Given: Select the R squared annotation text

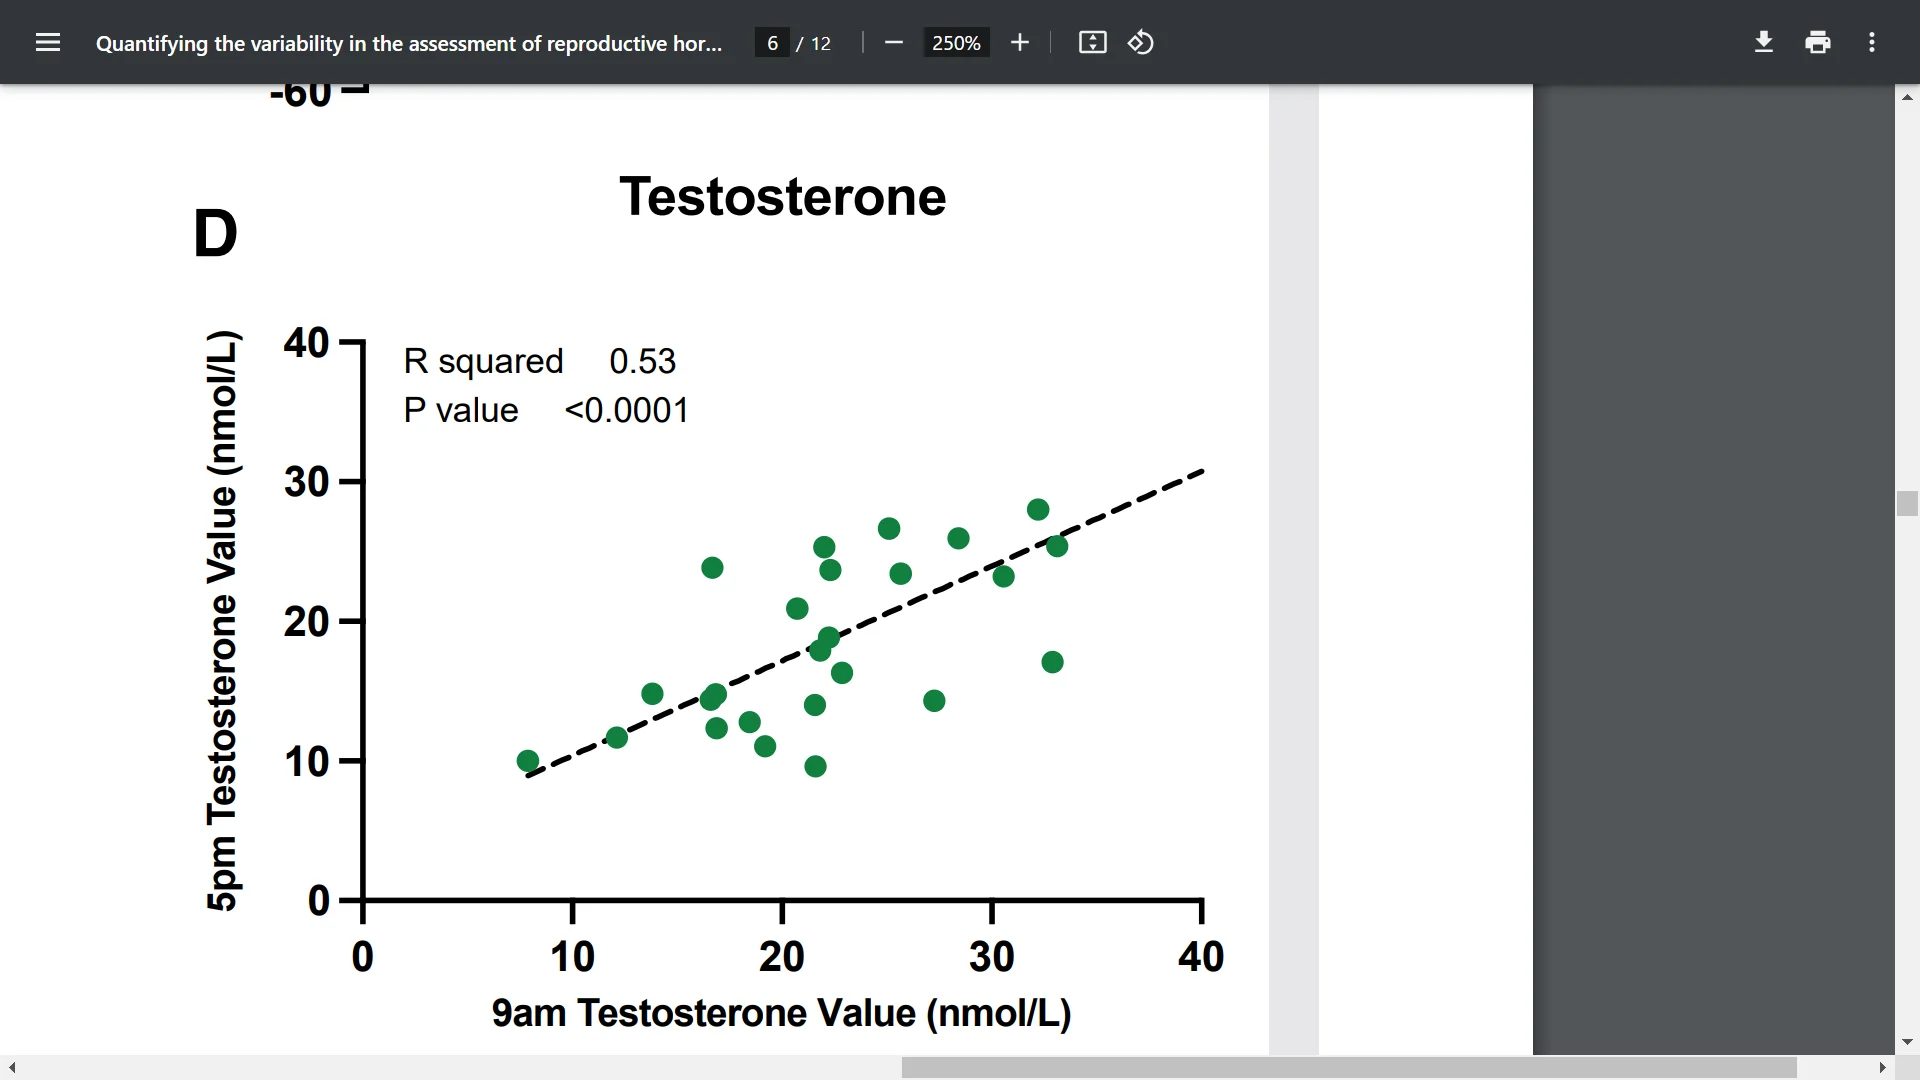Looking at the screenshot, I should pyautogui.click(x=483, y=361).
